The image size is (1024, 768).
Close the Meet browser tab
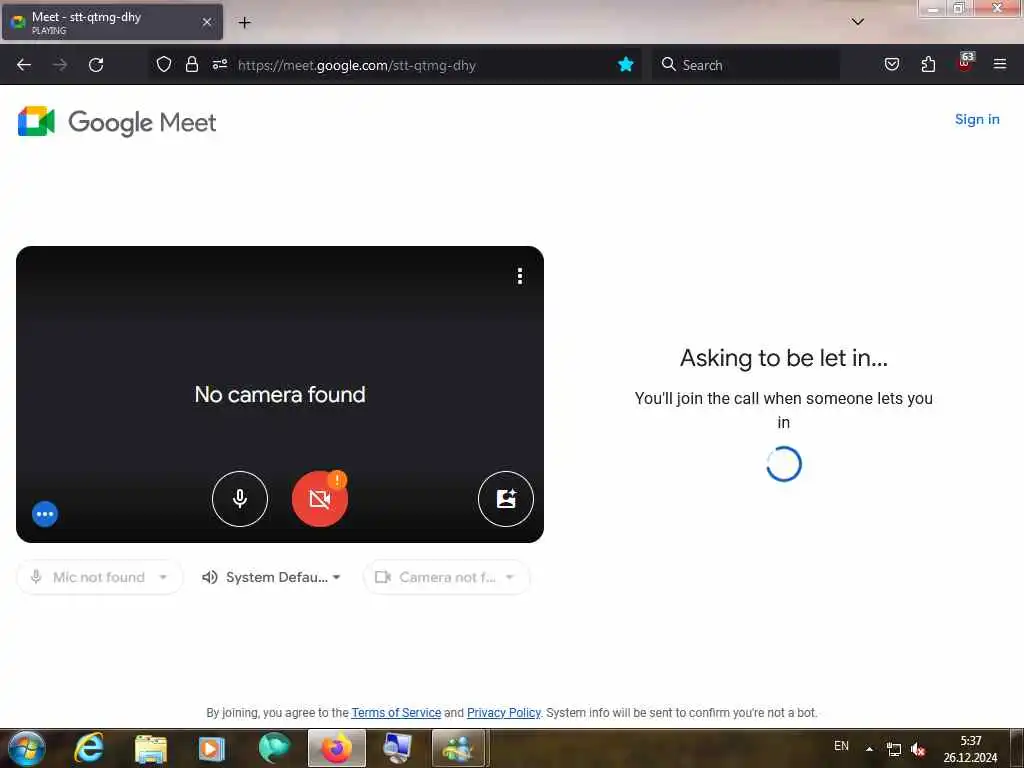pos(207,22)
